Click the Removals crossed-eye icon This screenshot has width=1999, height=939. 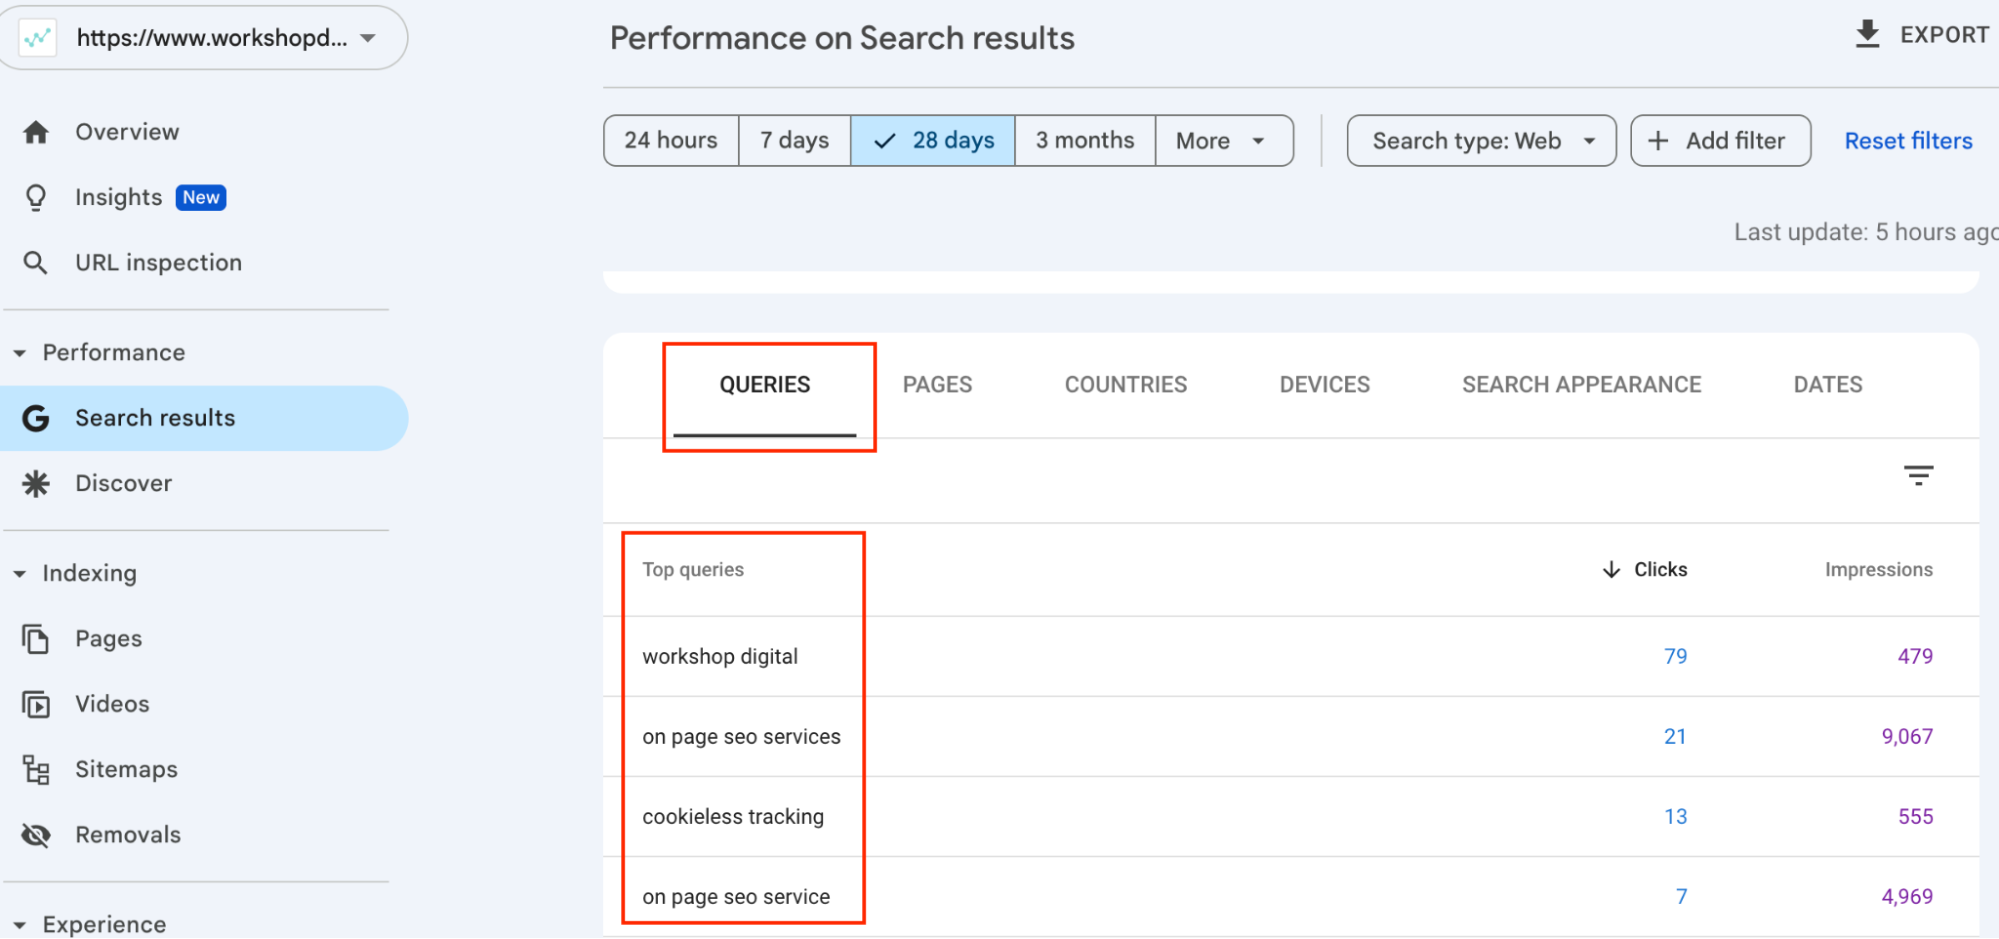click(36, 835)
